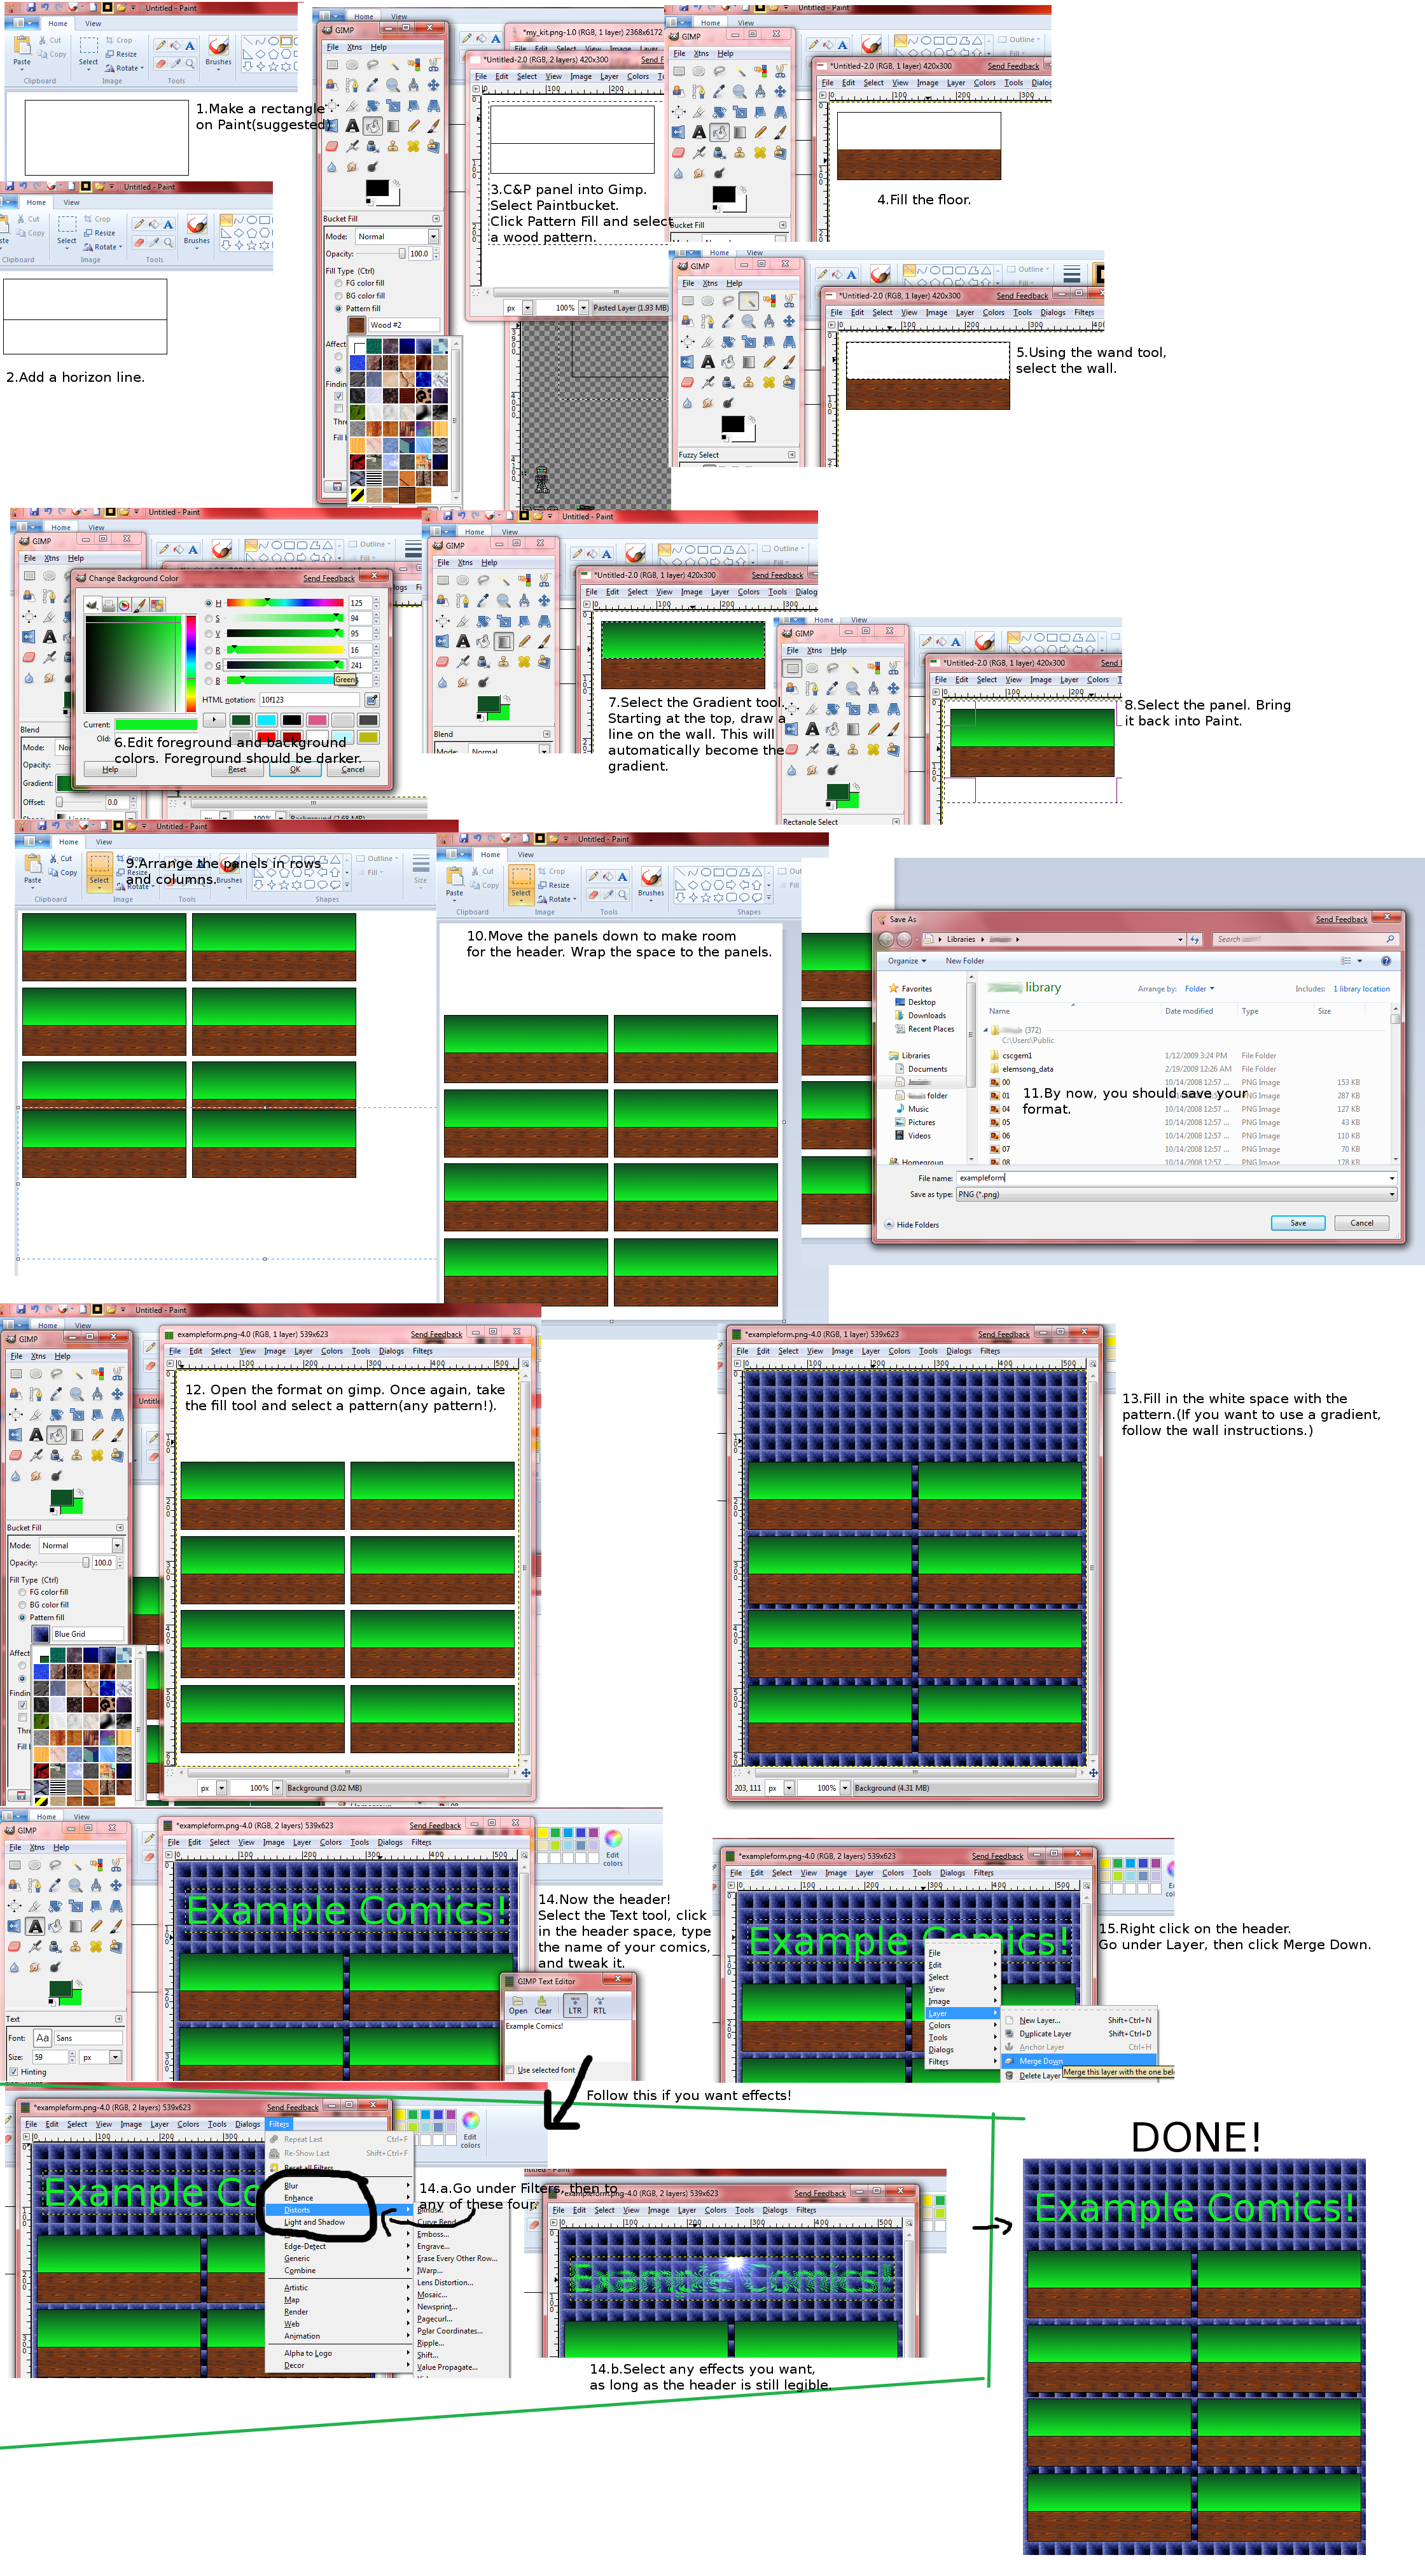This screenshot has height=2576, width=1425.
Task: Pick cyan swatch in color history
Action: pos(266,720)
